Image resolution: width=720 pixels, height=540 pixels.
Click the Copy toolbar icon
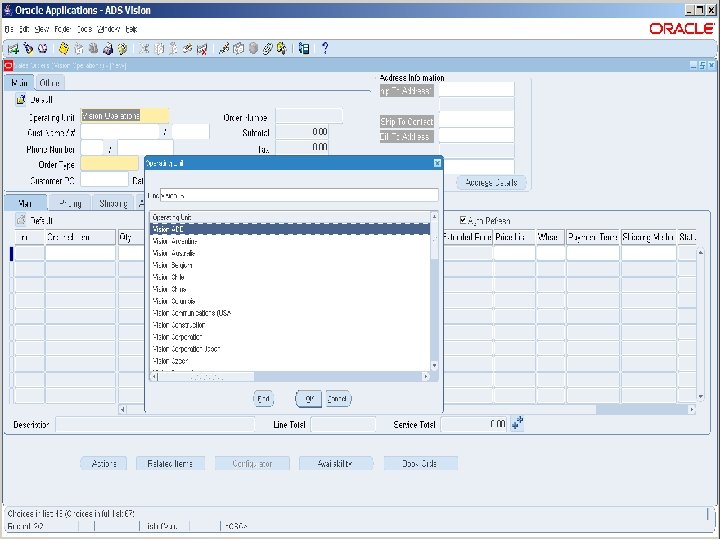pos(159,49)
